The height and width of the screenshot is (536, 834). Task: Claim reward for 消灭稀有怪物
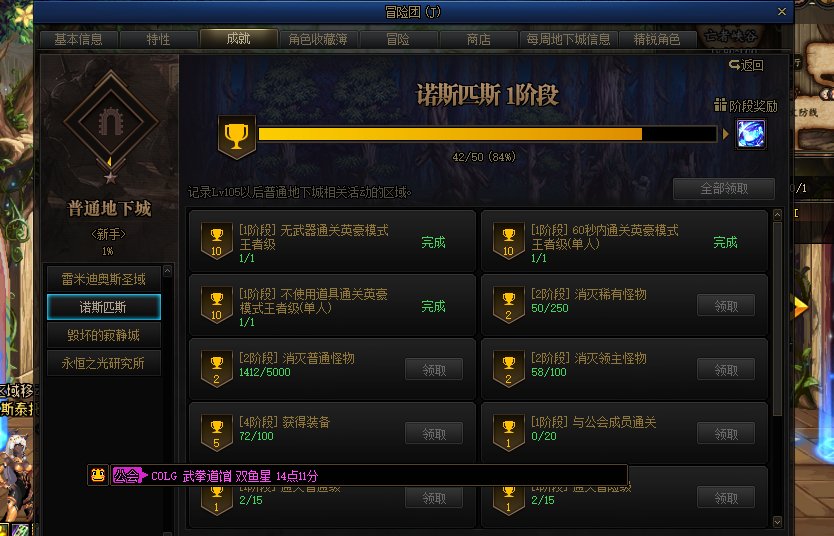(x=725, y=306)
